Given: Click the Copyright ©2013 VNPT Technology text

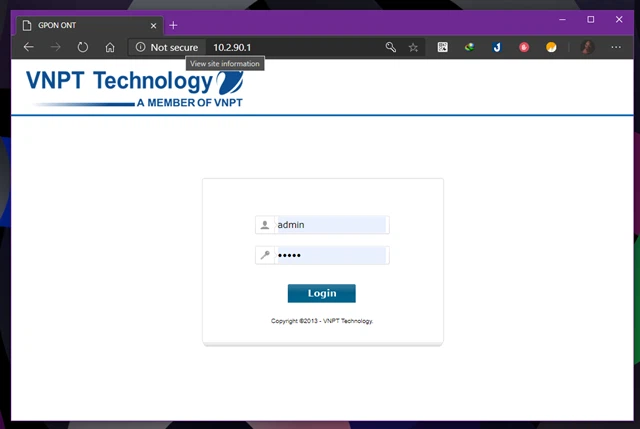Looking at the screenshot, I should 322,321.
